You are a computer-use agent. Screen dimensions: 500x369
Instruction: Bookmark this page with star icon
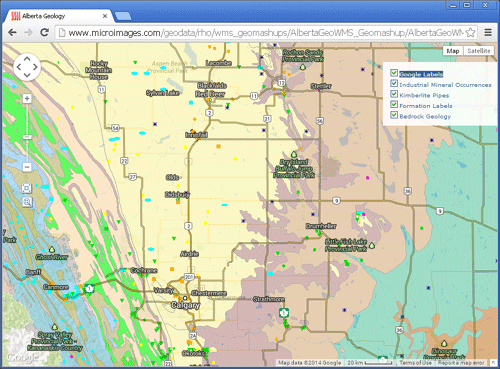coord(470,32)
